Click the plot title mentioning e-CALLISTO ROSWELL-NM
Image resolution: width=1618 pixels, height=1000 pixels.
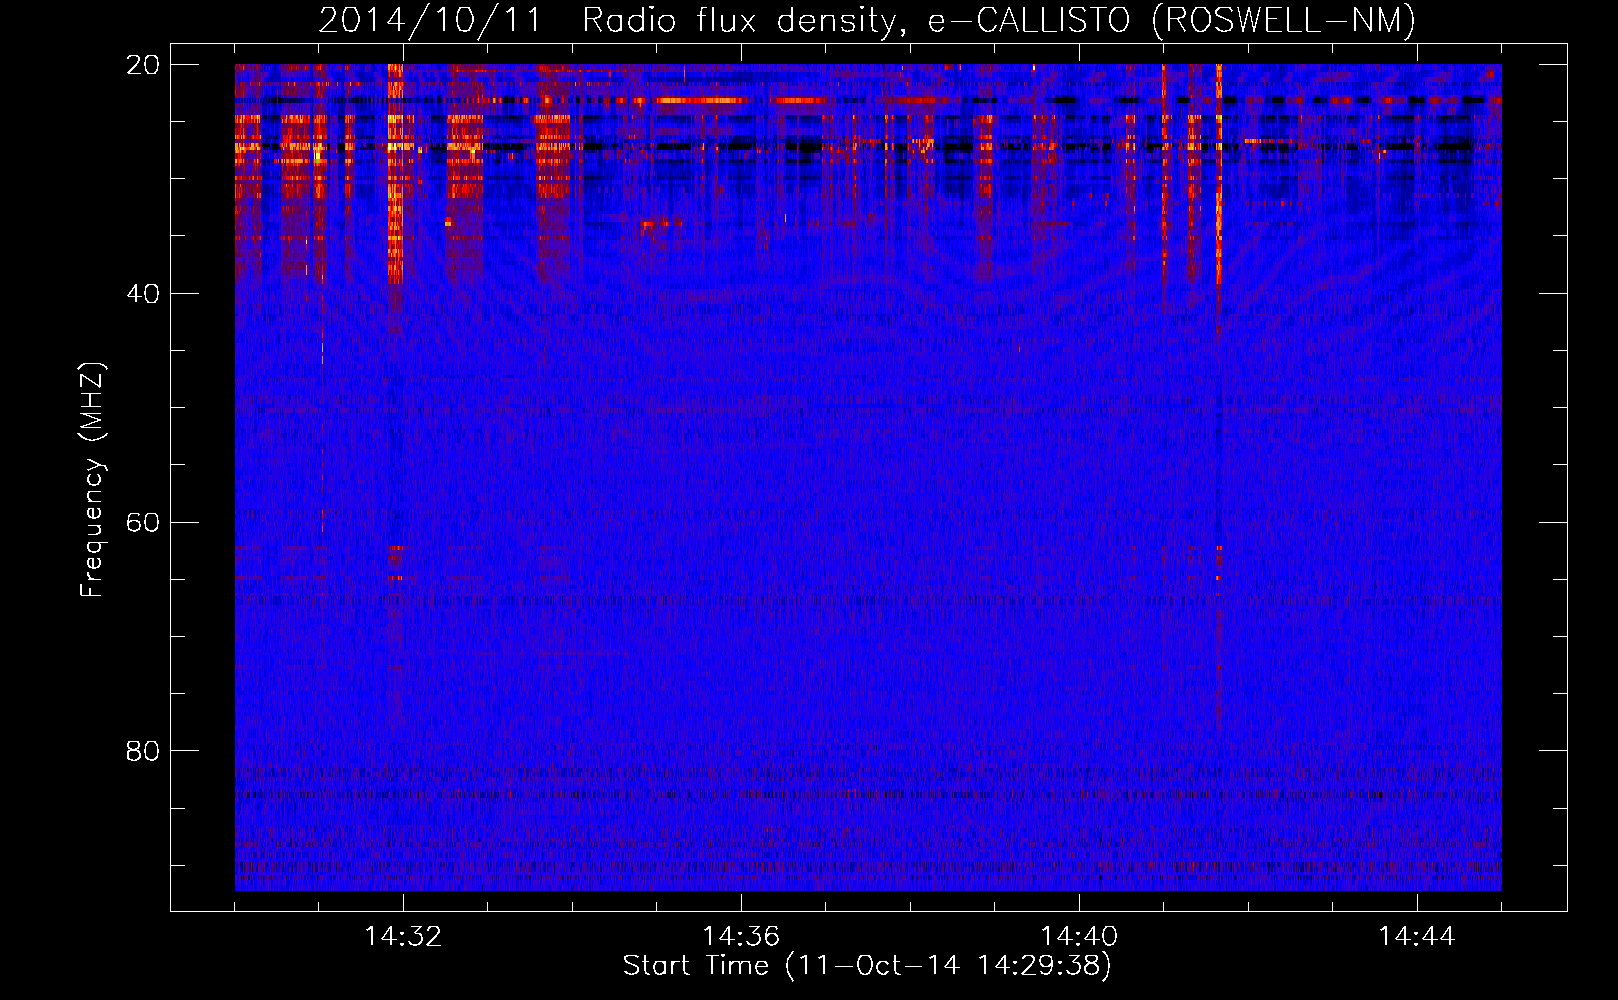(x=867, y=20)
